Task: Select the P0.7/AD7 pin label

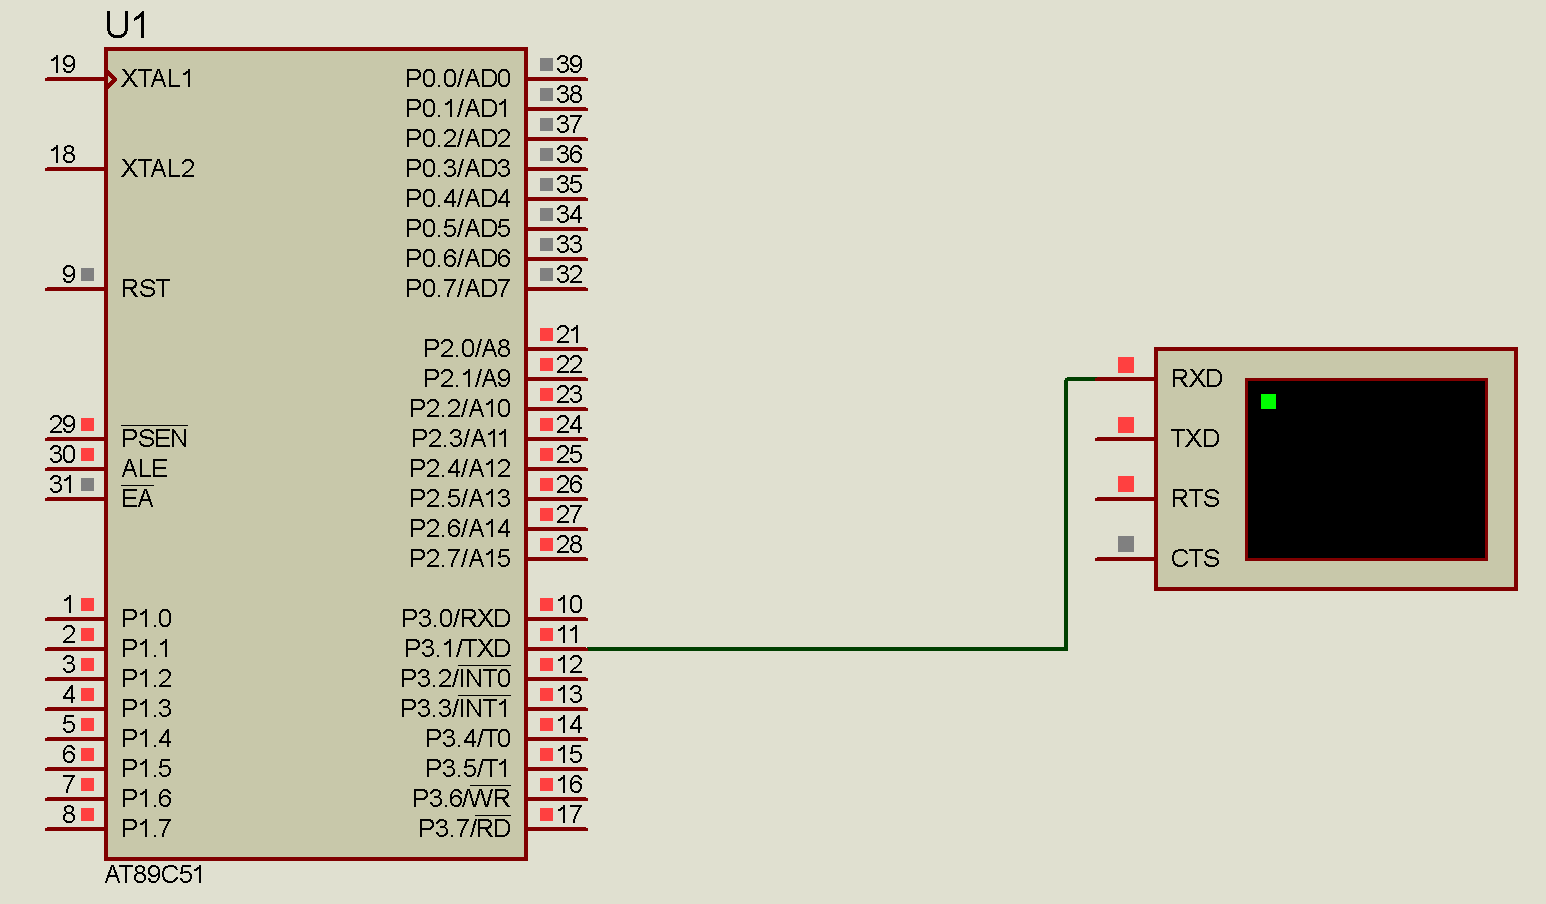Action: [x=457, y=289]
